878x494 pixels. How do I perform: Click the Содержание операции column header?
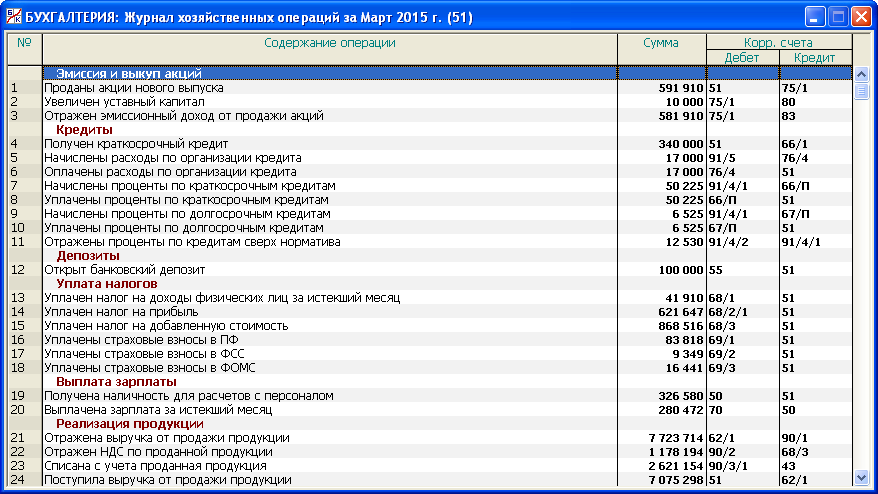tap(330, 49)
